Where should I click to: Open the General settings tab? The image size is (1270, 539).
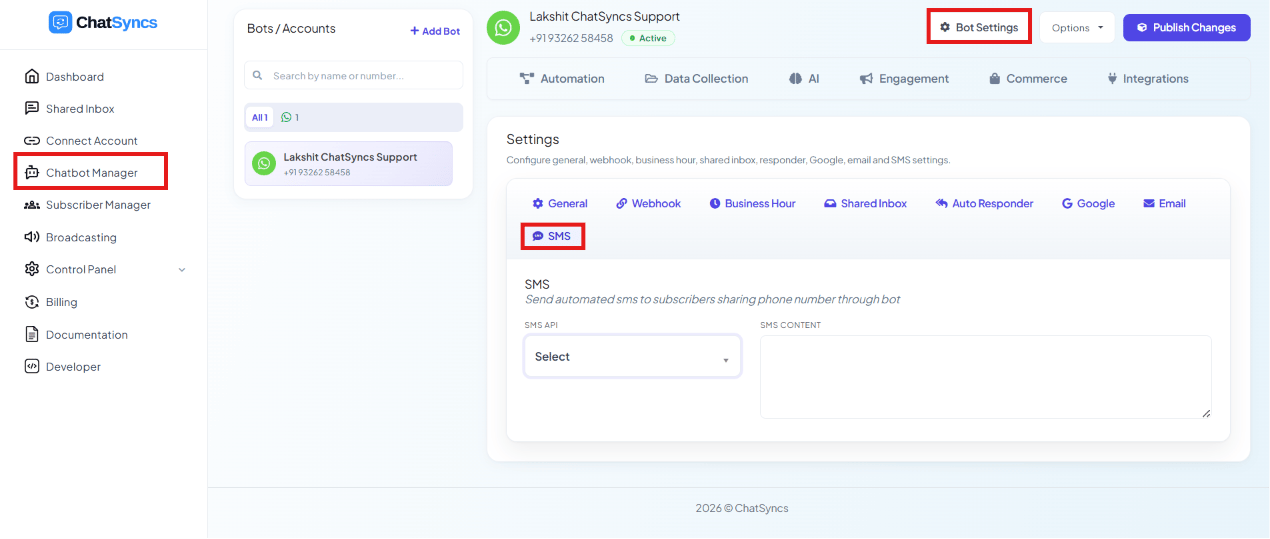click(x=560, y=204)
